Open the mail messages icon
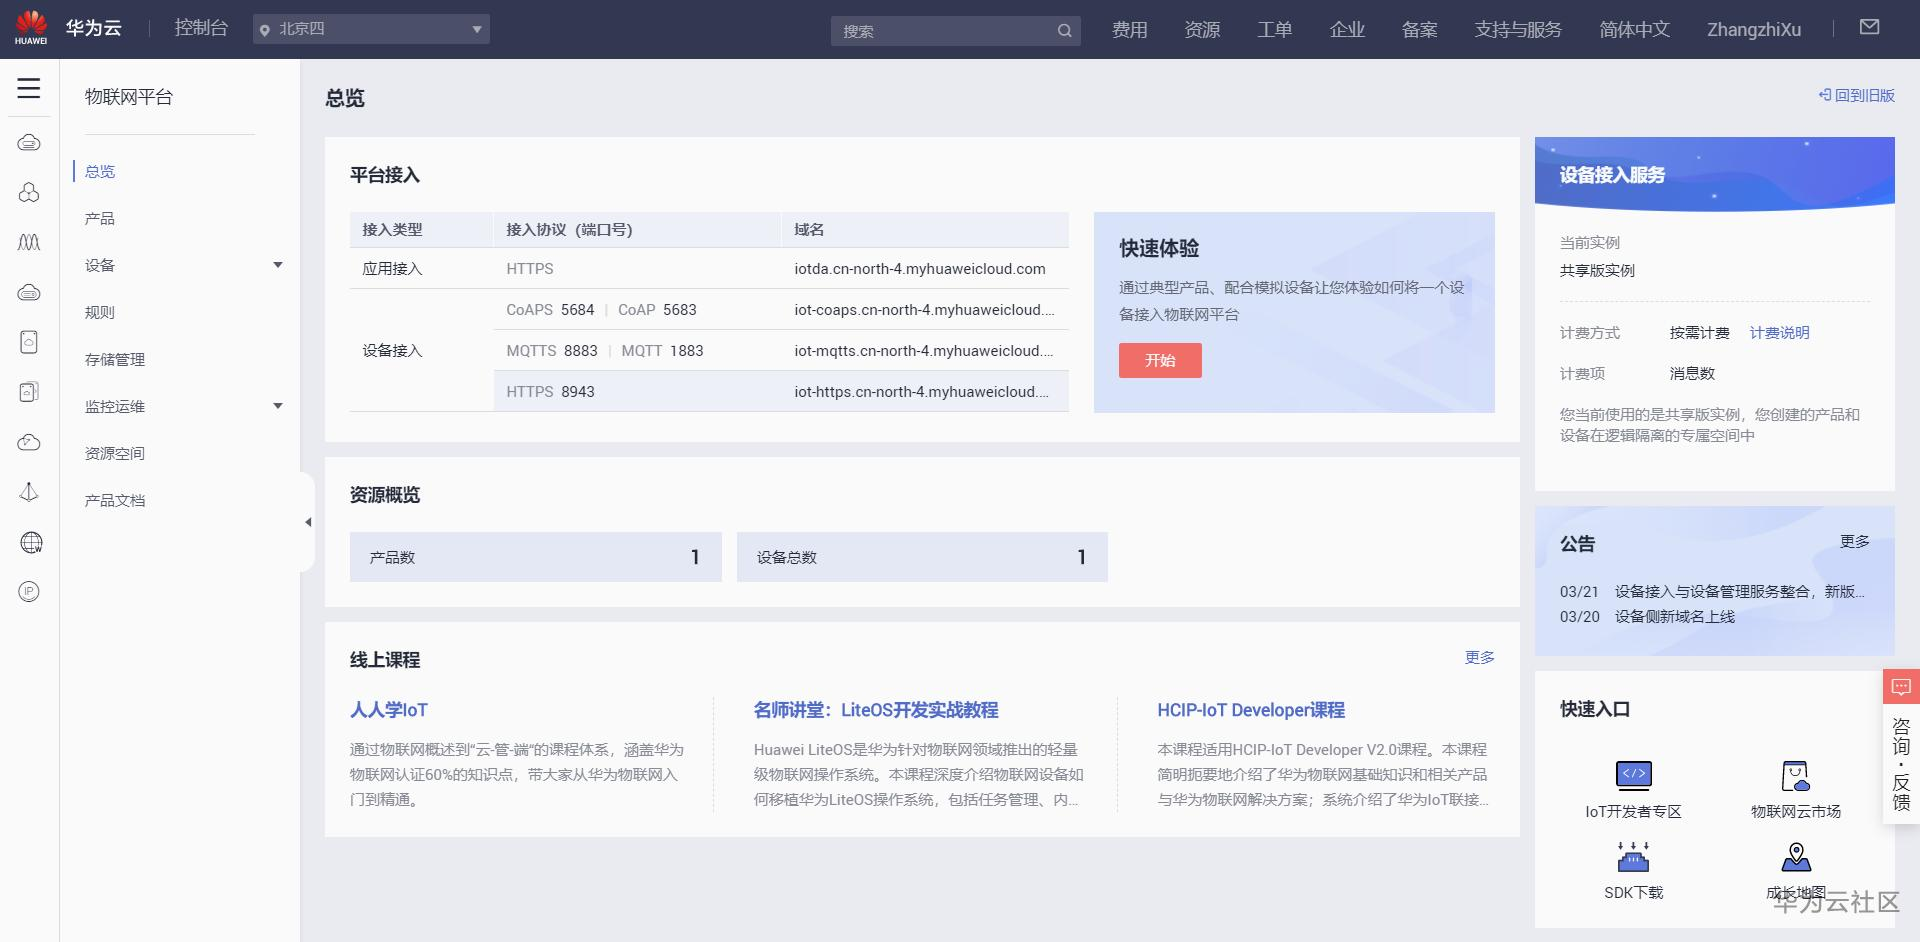Screen dimensions: 1920x942 (1869, 27)
